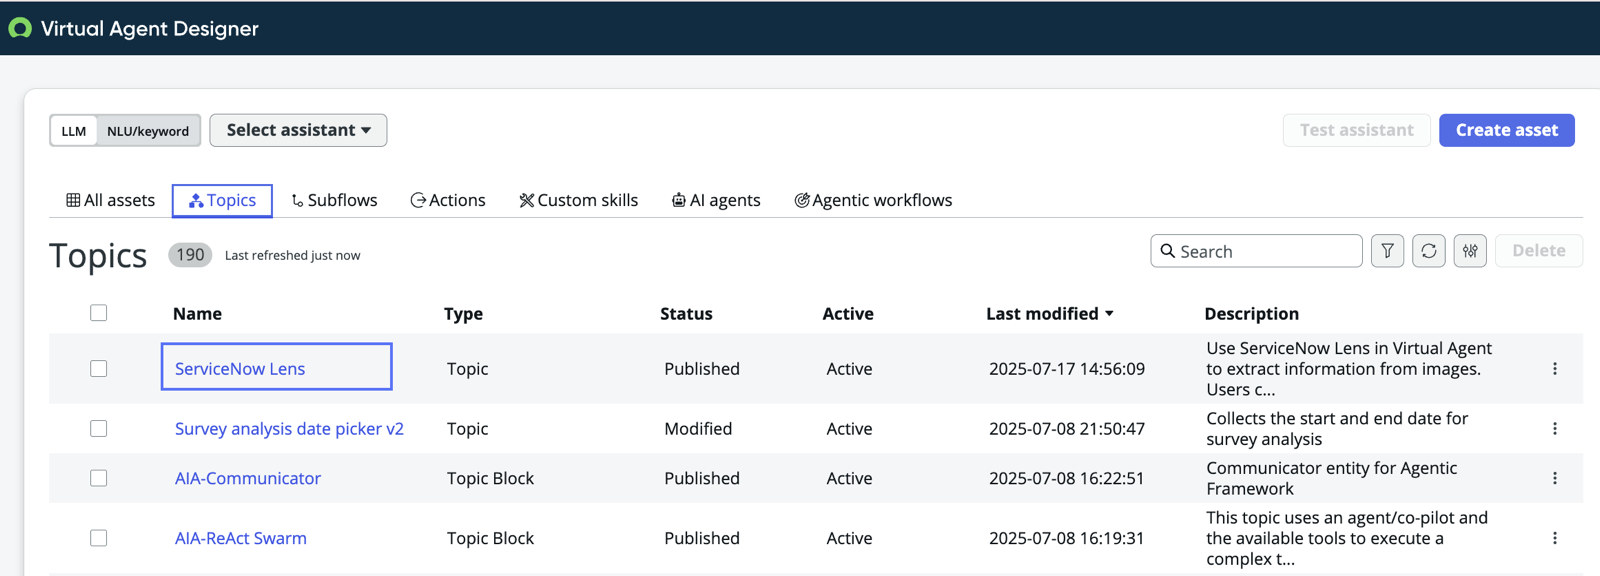Click the Description column header
The image size is (1600, 576).
[x=1251, y=313]
